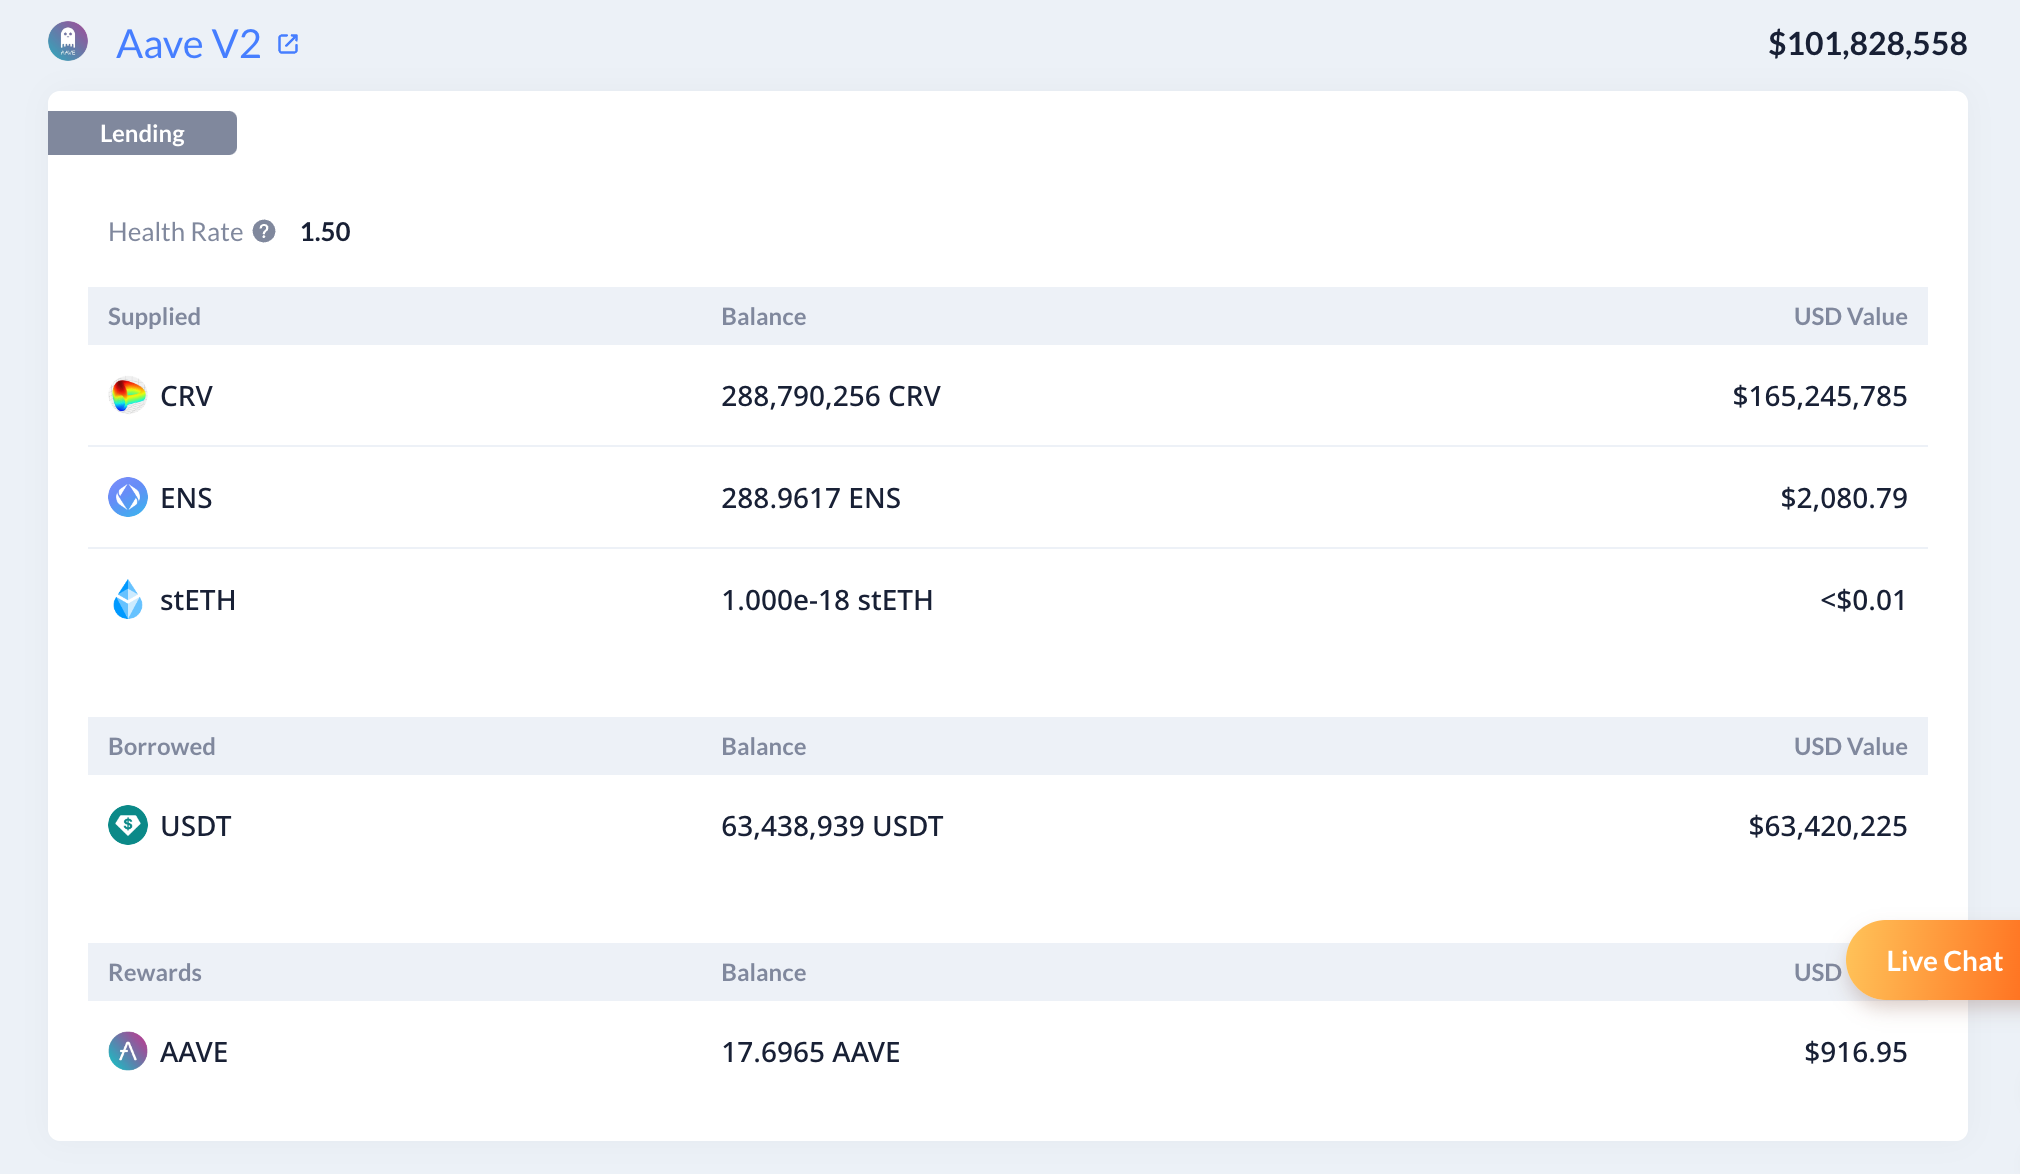
Task: Click the Health Rate help question icon
Action: [264, 231]
